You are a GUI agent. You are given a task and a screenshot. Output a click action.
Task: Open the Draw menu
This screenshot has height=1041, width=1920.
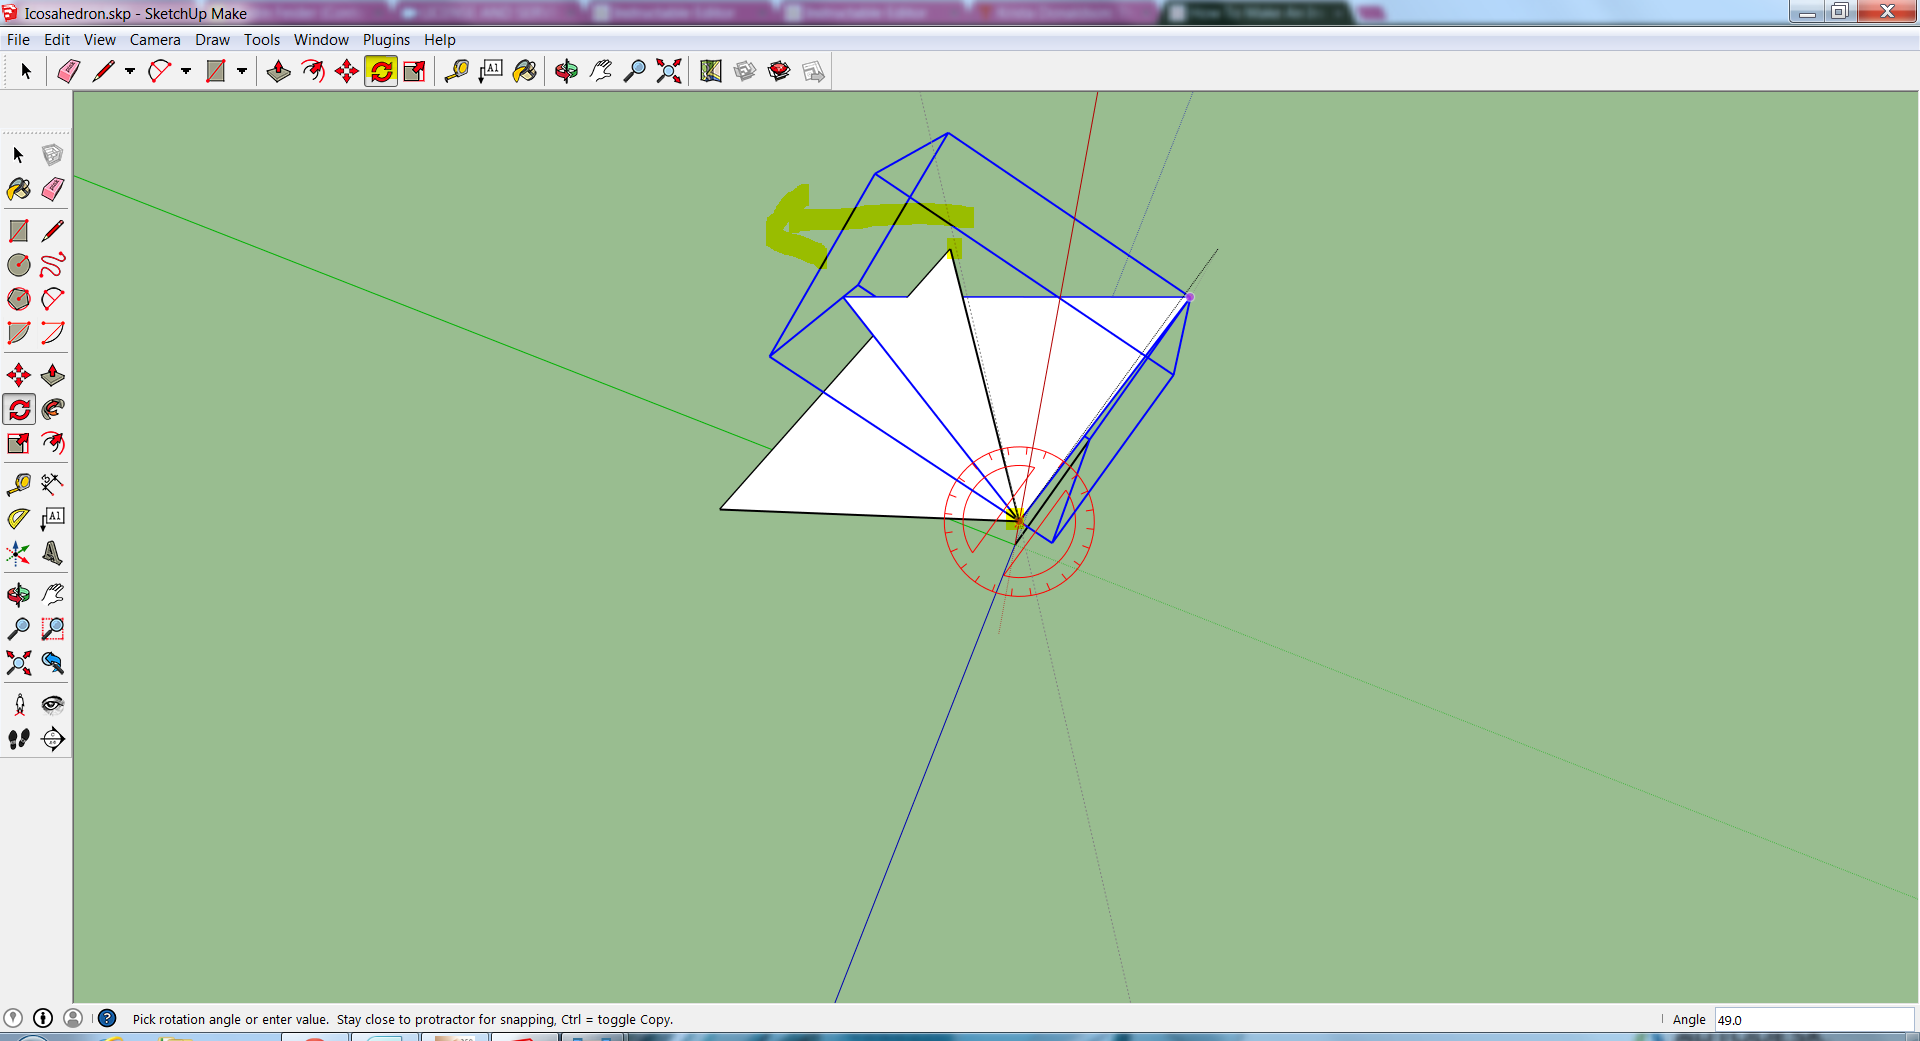pyautogui.click(x=212, y=40)
